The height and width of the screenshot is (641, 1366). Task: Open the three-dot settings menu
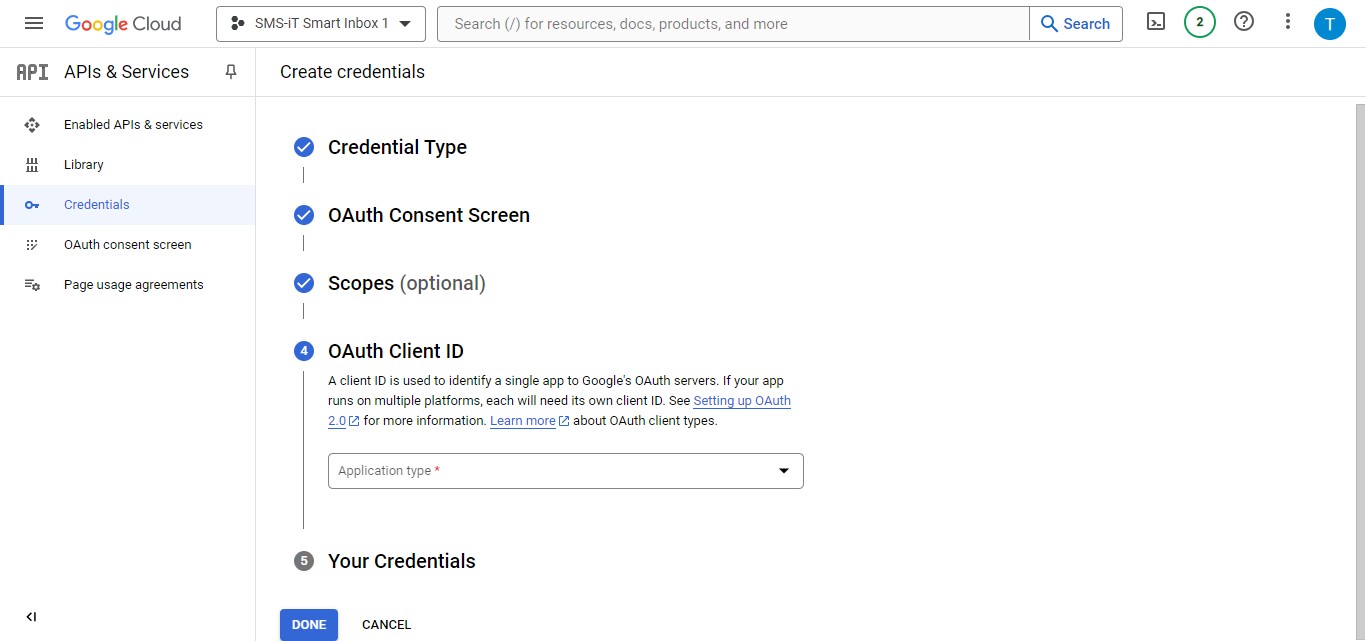pos(1288,22)
